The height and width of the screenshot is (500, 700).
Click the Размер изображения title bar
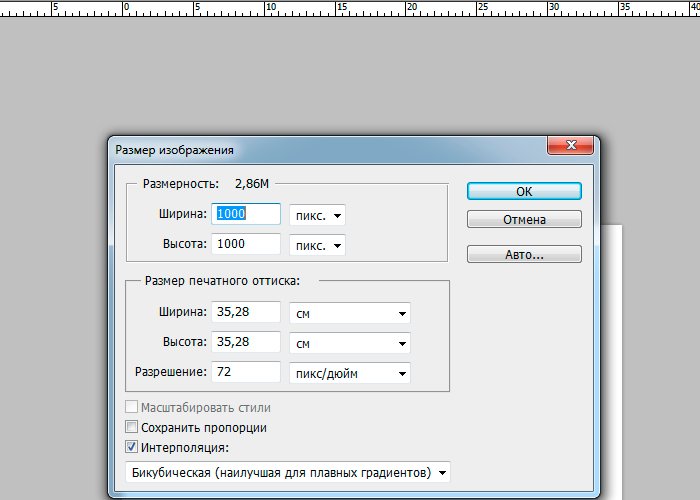coord(320,149)
